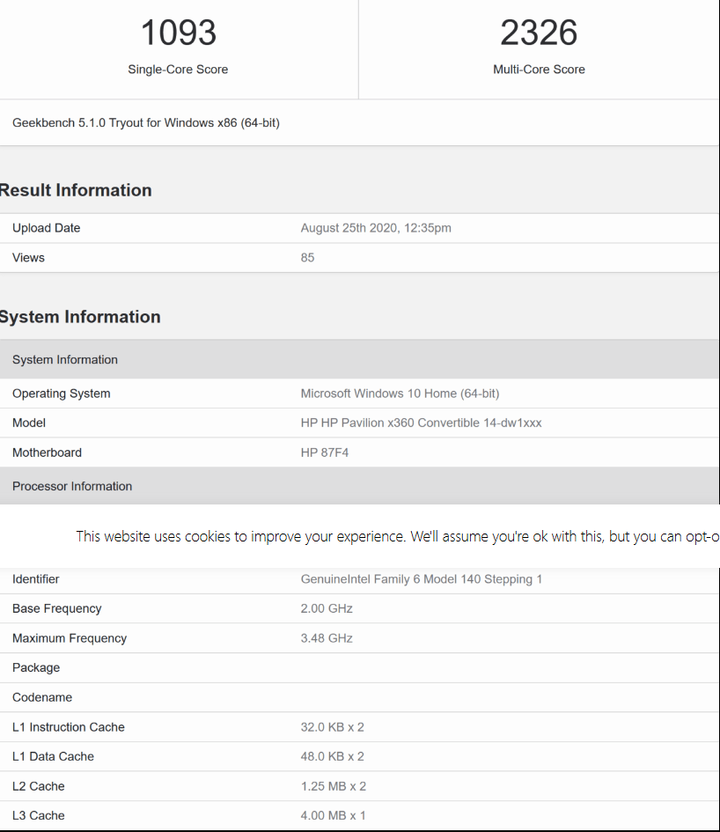
Task: Select the 32.0 KB x 2 cache value
Action: 332,727
